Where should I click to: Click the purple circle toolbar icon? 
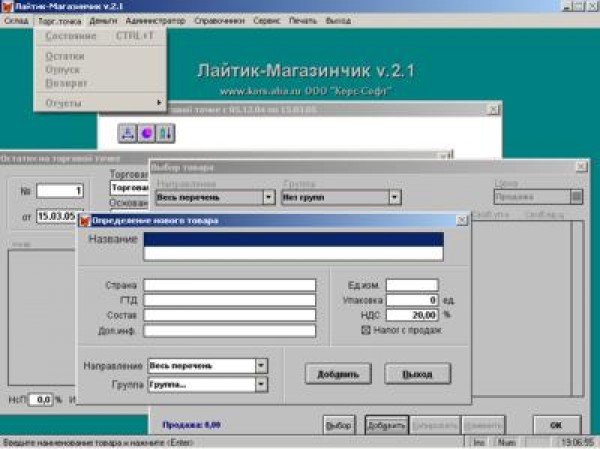point(146,132)
